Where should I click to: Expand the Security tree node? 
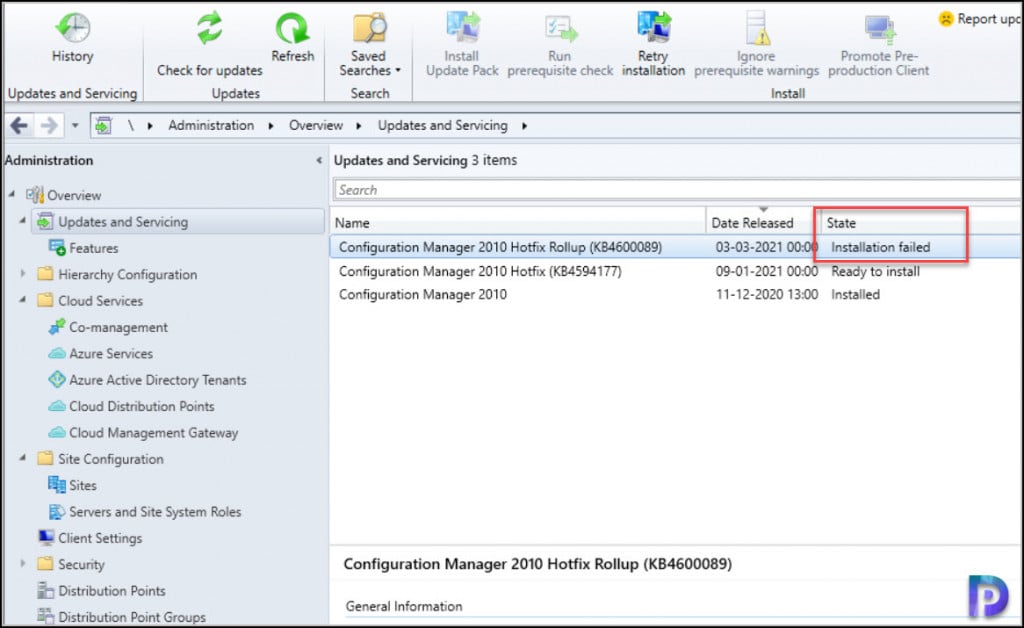click(23, 563)
